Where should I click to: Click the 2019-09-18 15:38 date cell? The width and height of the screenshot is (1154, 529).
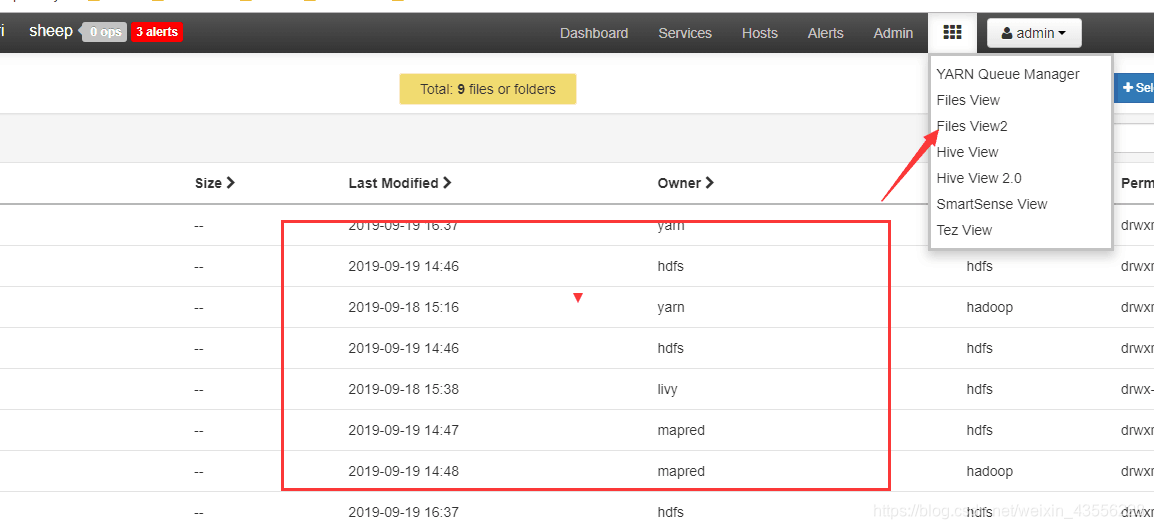(x=403, y=389)
